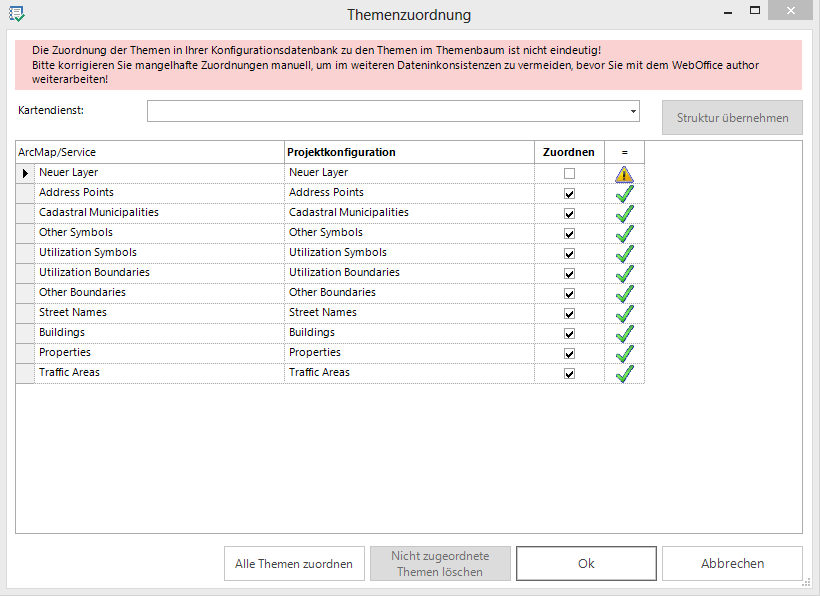The image size is (820, 596).
Task: Click the warning icon for Neuer Layer
Action: tap(624, 173)
